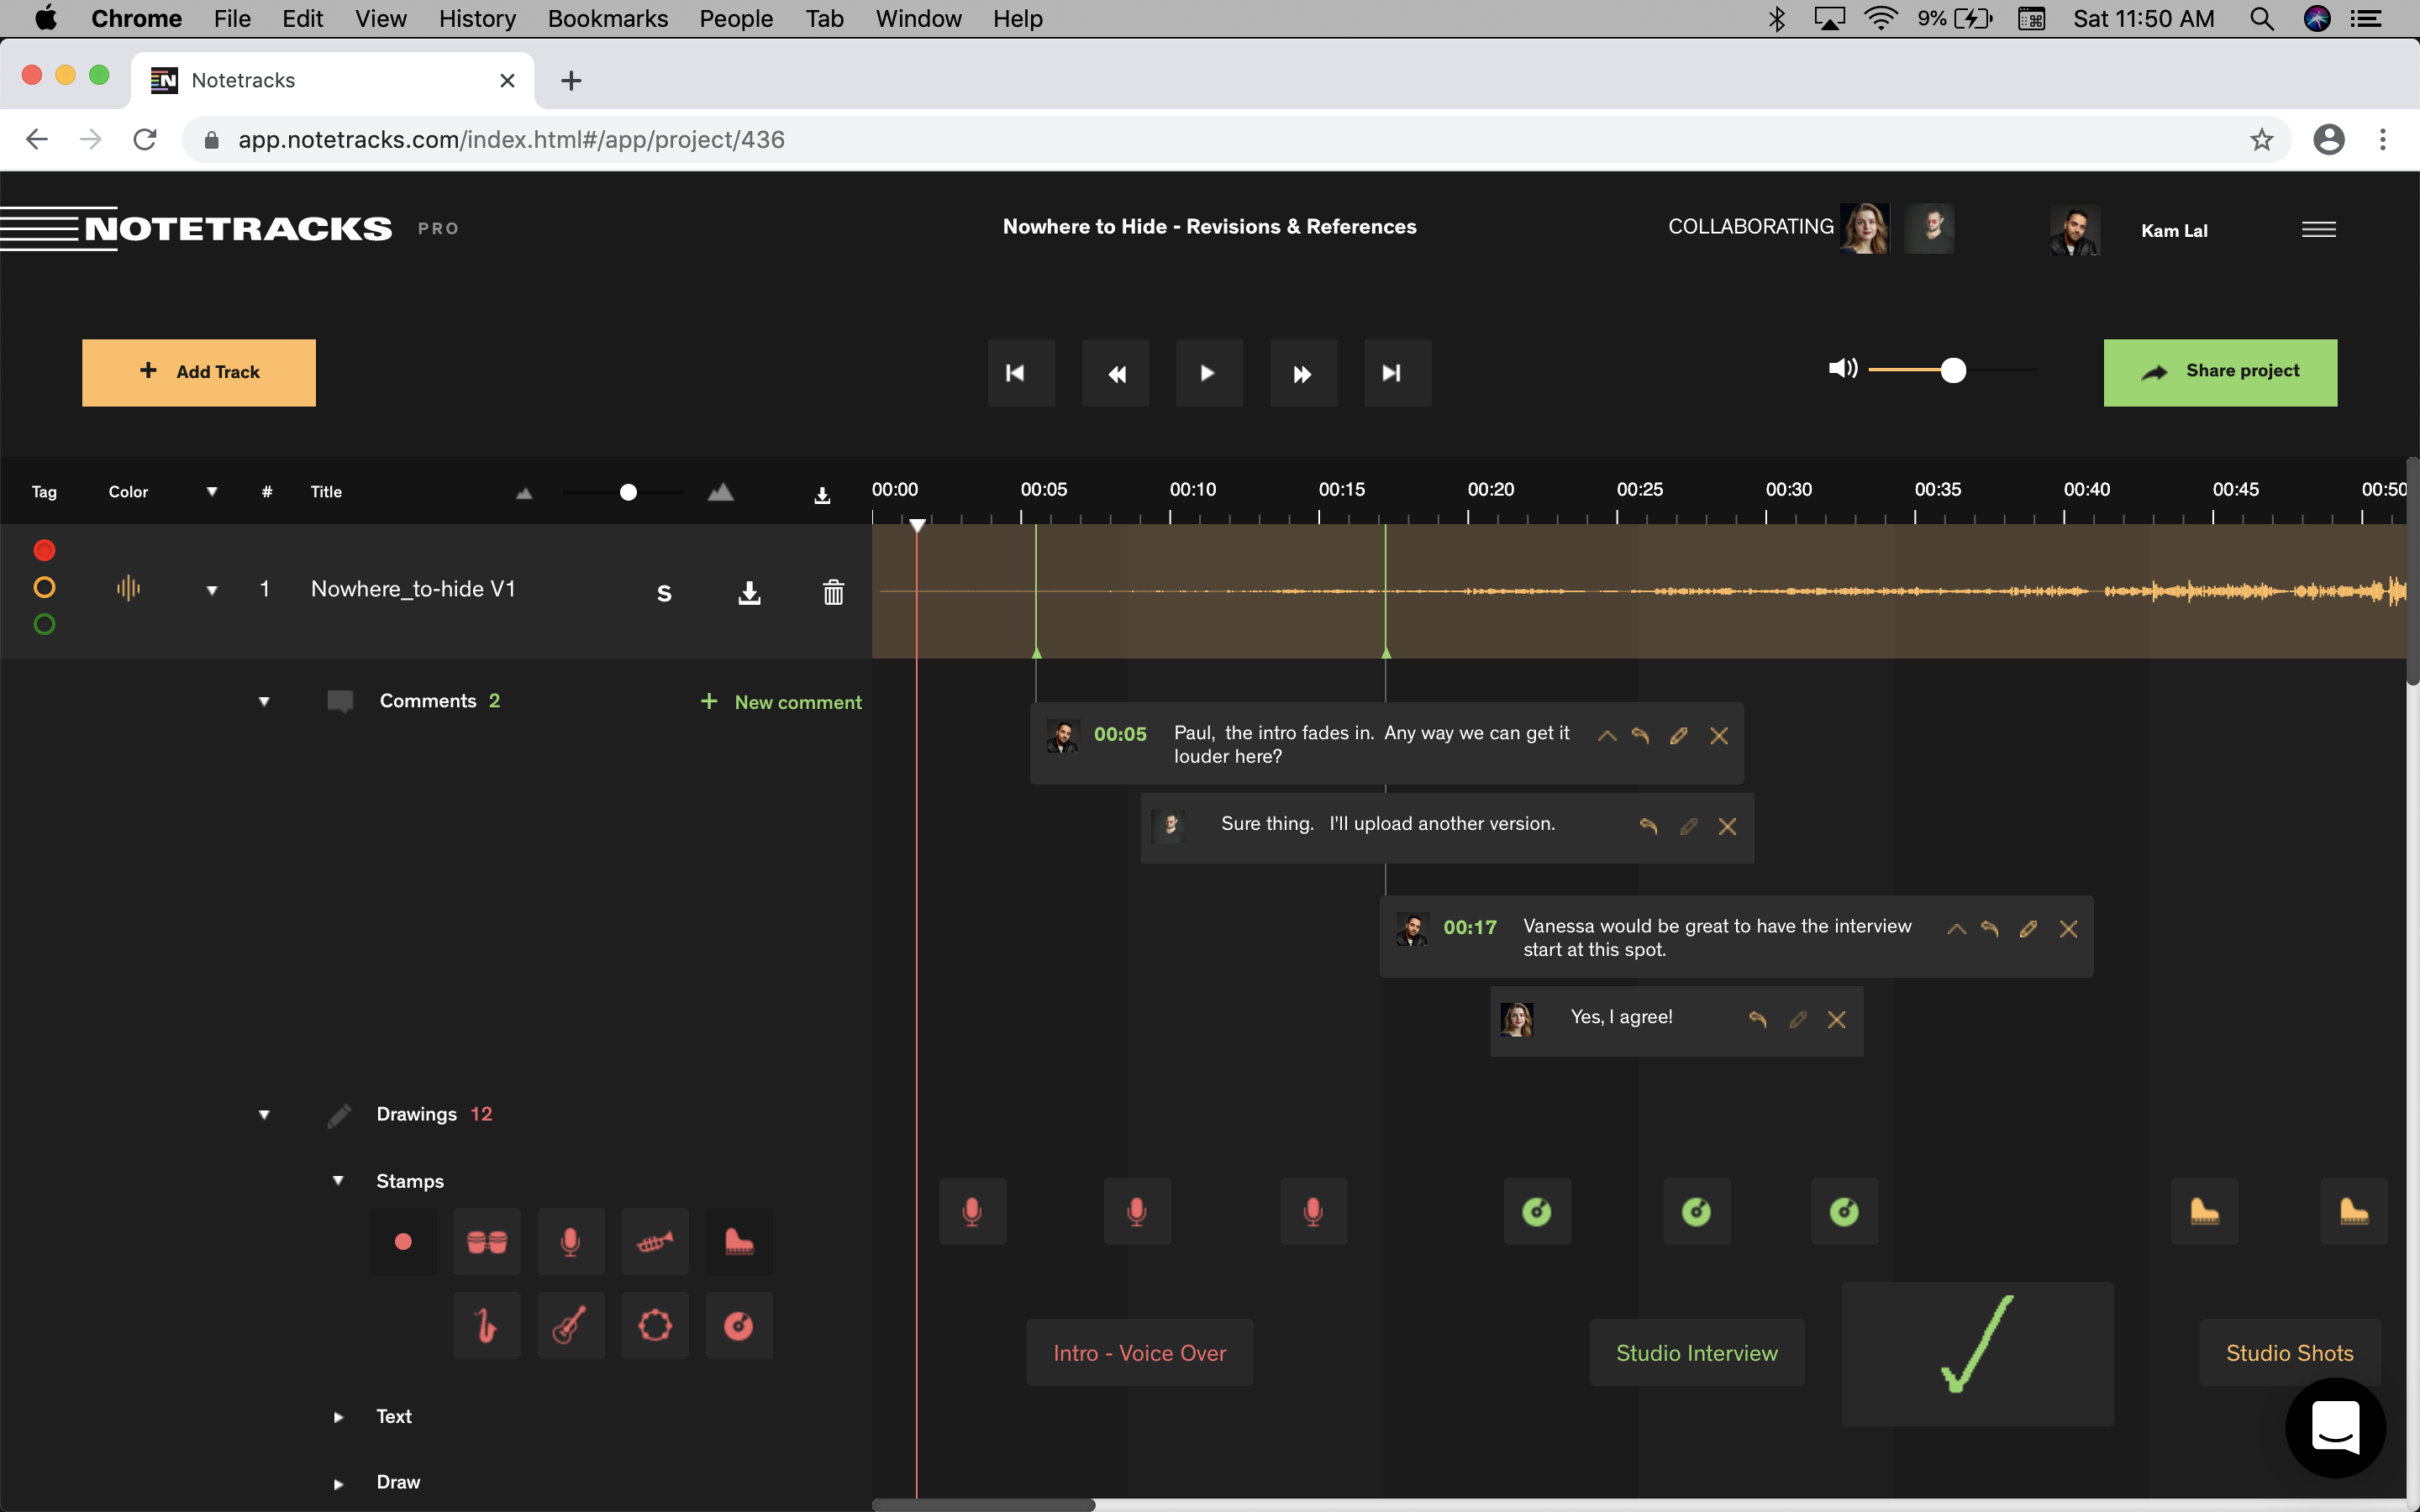Click the Add Track button
This screenshot has width=2420, height=1512.
(199, 372)
